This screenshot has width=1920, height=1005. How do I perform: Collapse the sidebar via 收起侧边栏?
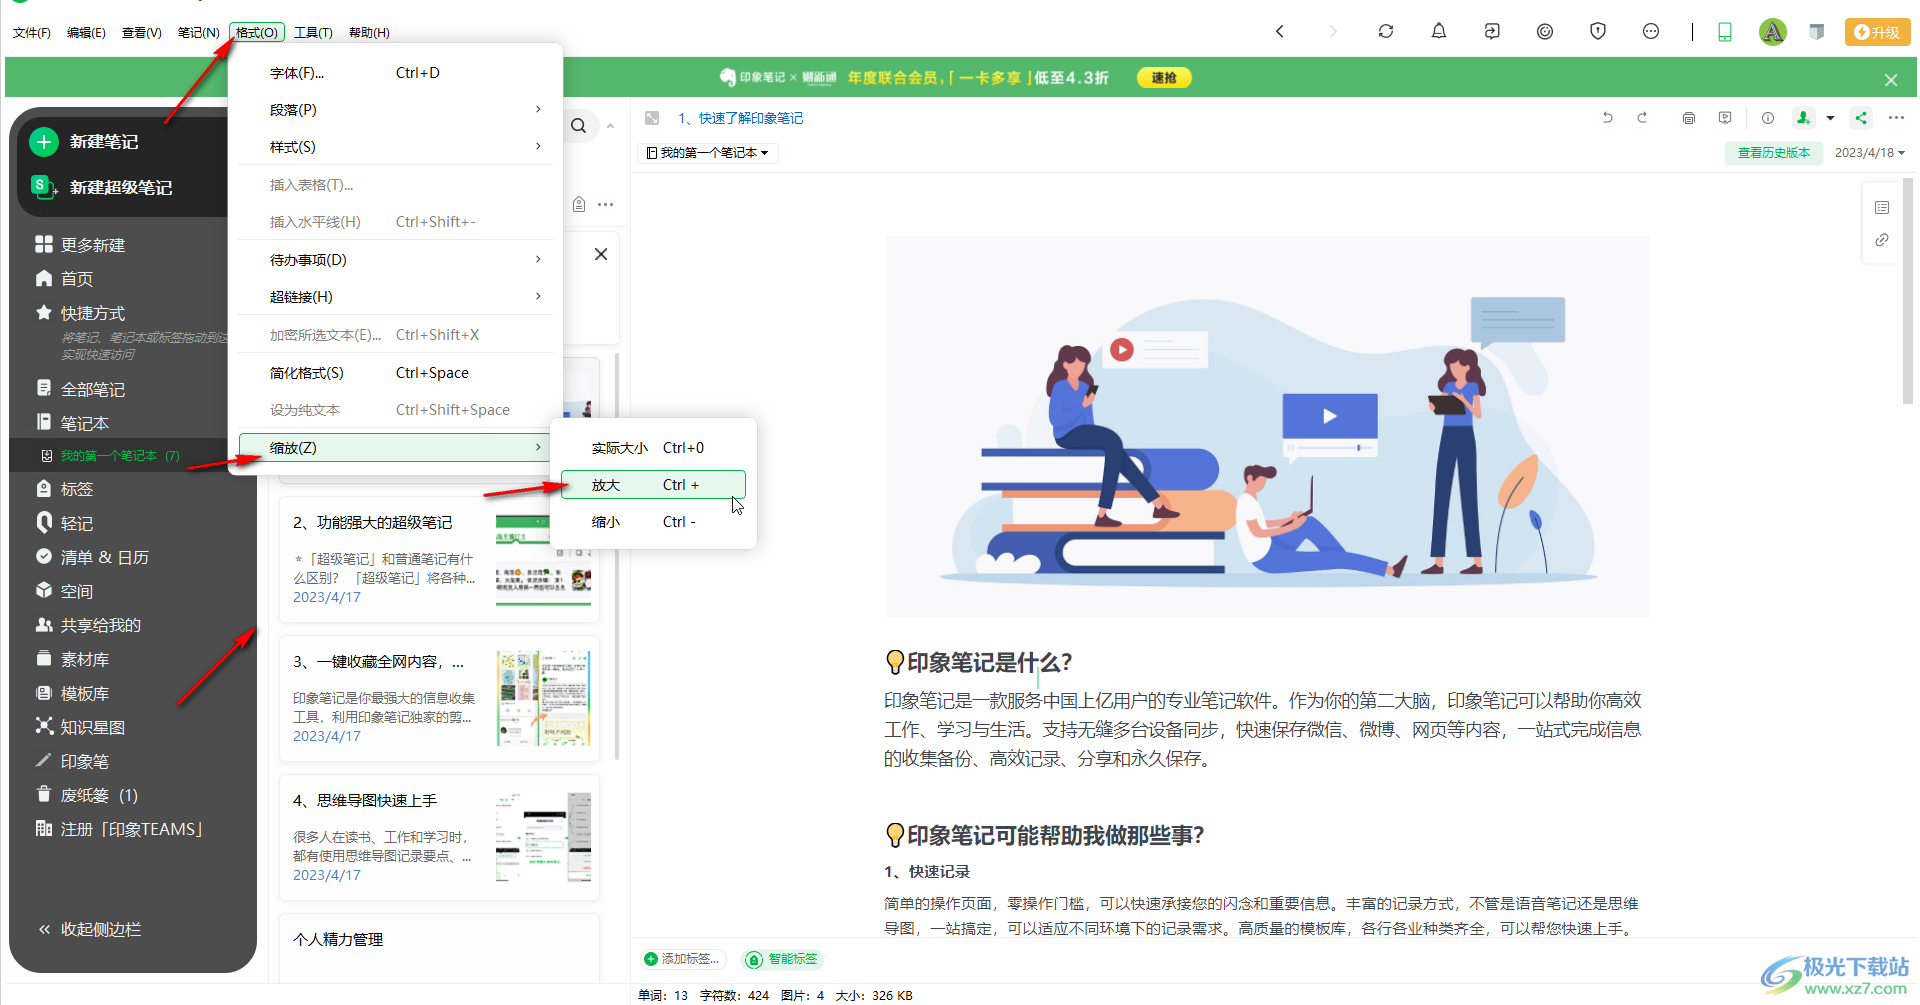point(90,929)
